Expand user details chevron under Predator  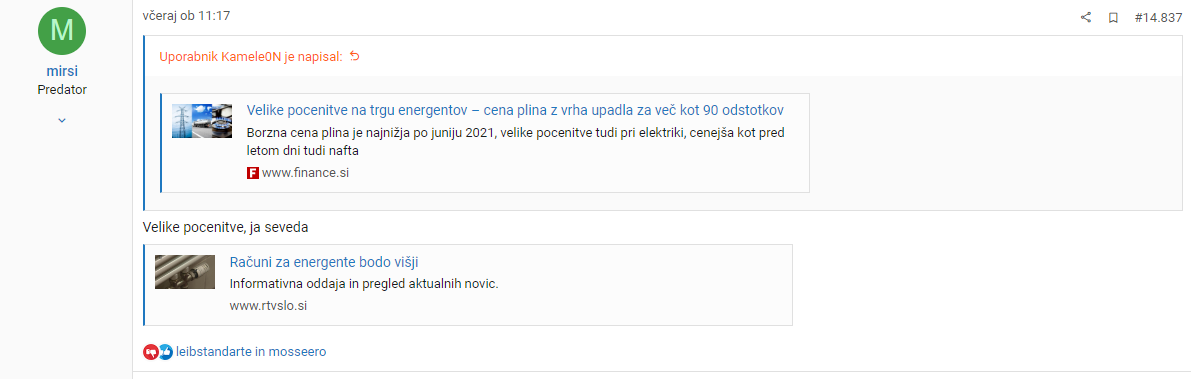(62, 120)
